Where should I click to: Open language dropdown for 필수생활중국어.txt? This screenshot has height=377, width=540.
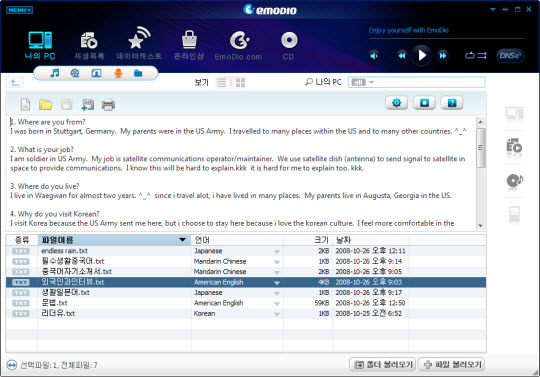tap(277, 262)
